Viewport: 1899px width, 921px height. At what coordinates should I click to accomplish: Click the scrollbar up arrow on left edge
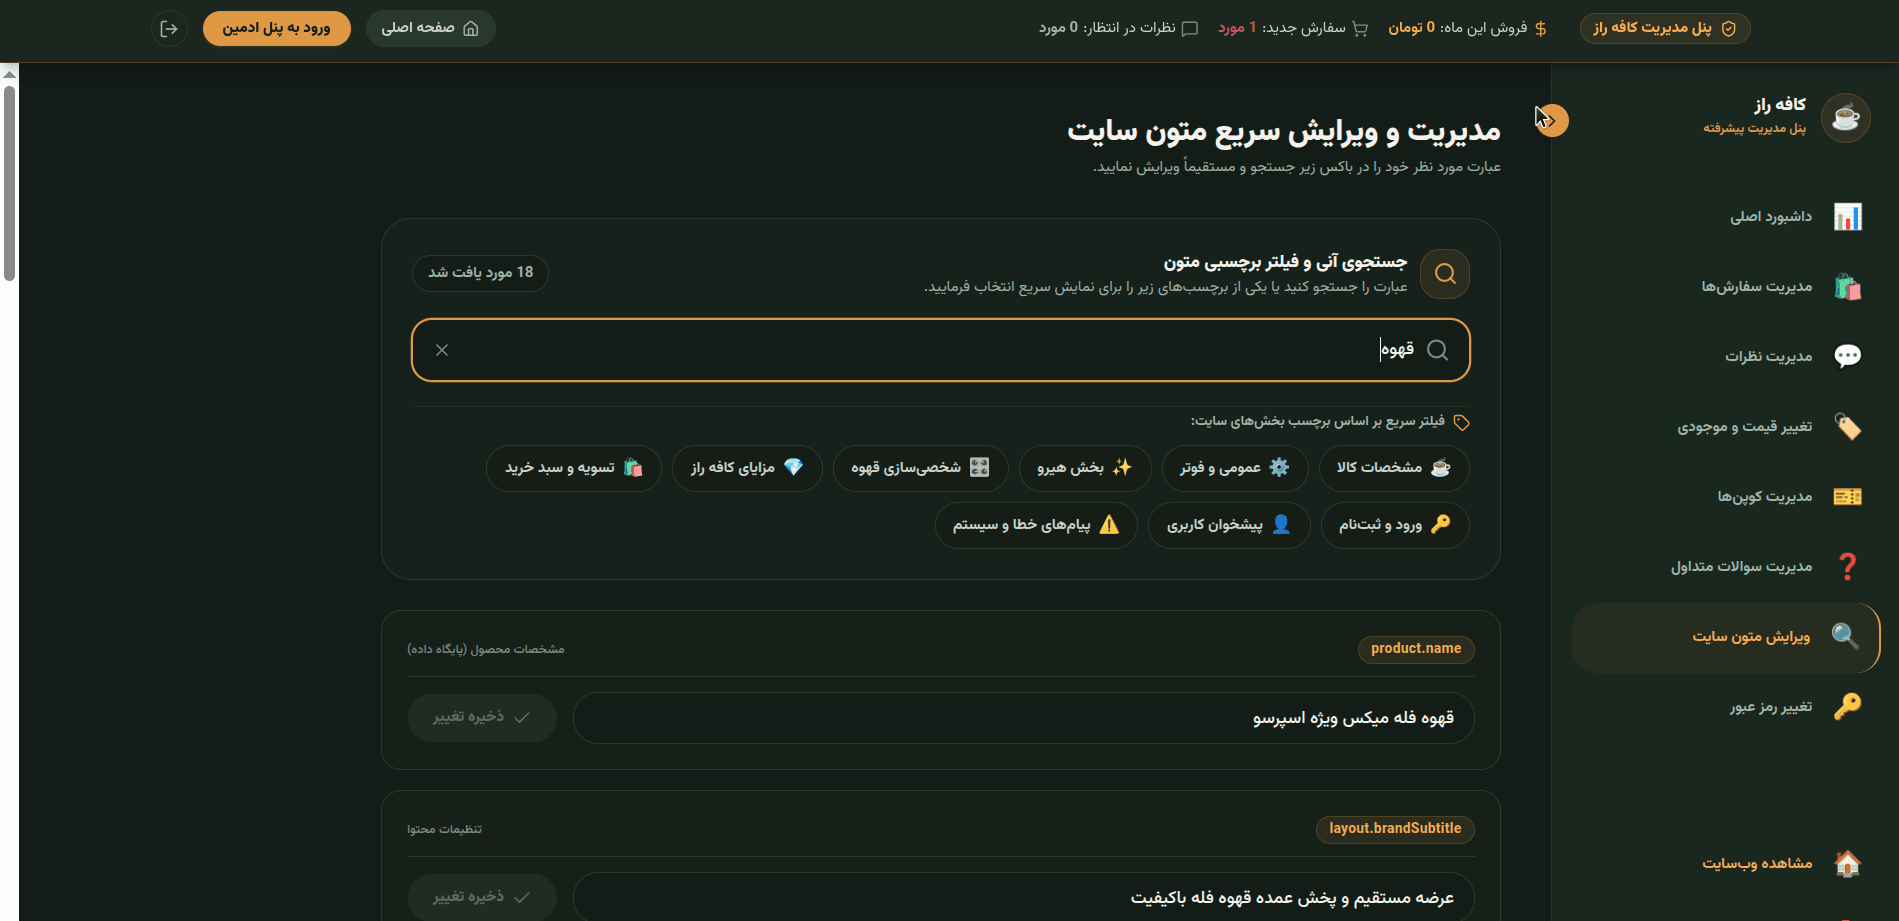pyautogui.click(x=9, y=73)
